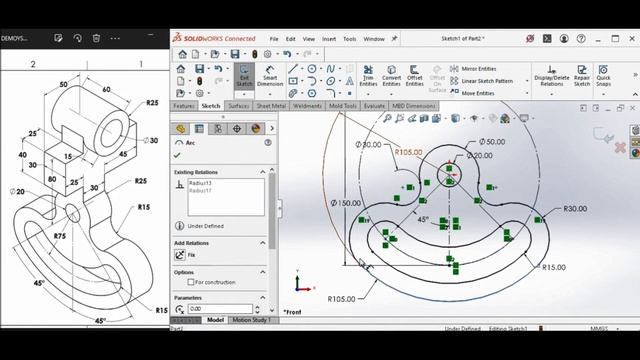Screen dimensions: 640x360
Task: Select the Sketch Fillet tool
Action: coord(331,93)
